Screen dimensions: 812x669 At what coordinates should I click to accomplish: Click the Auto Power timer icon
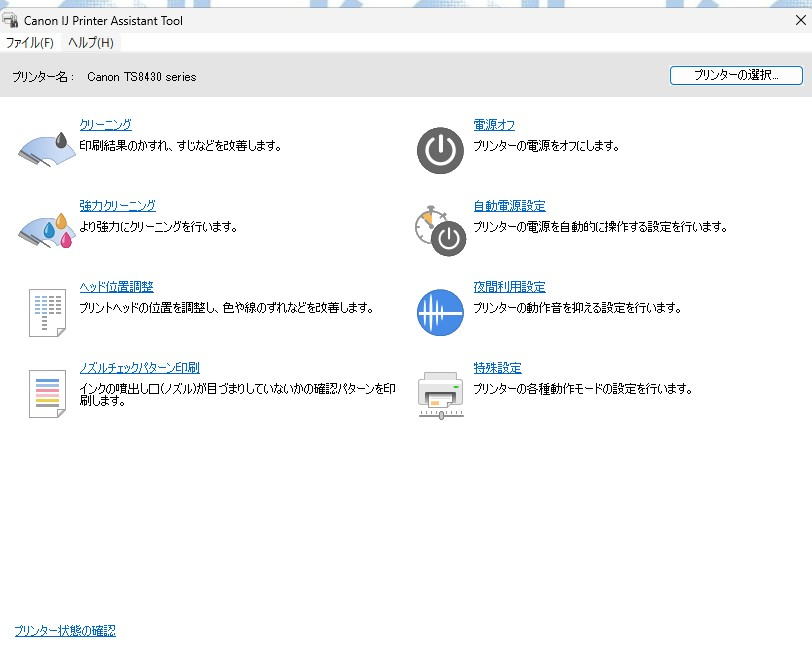[x=440, y=231]
